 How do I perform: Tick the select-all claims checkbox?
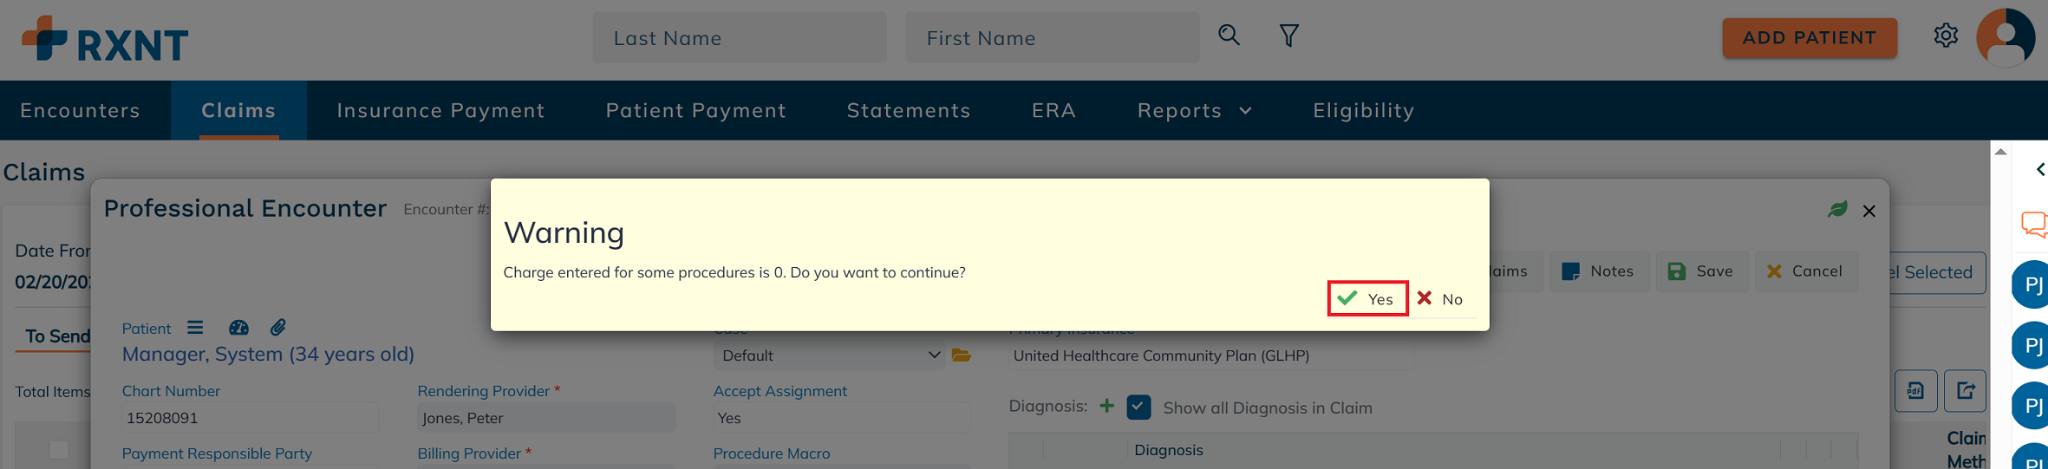tap(59, 450)
